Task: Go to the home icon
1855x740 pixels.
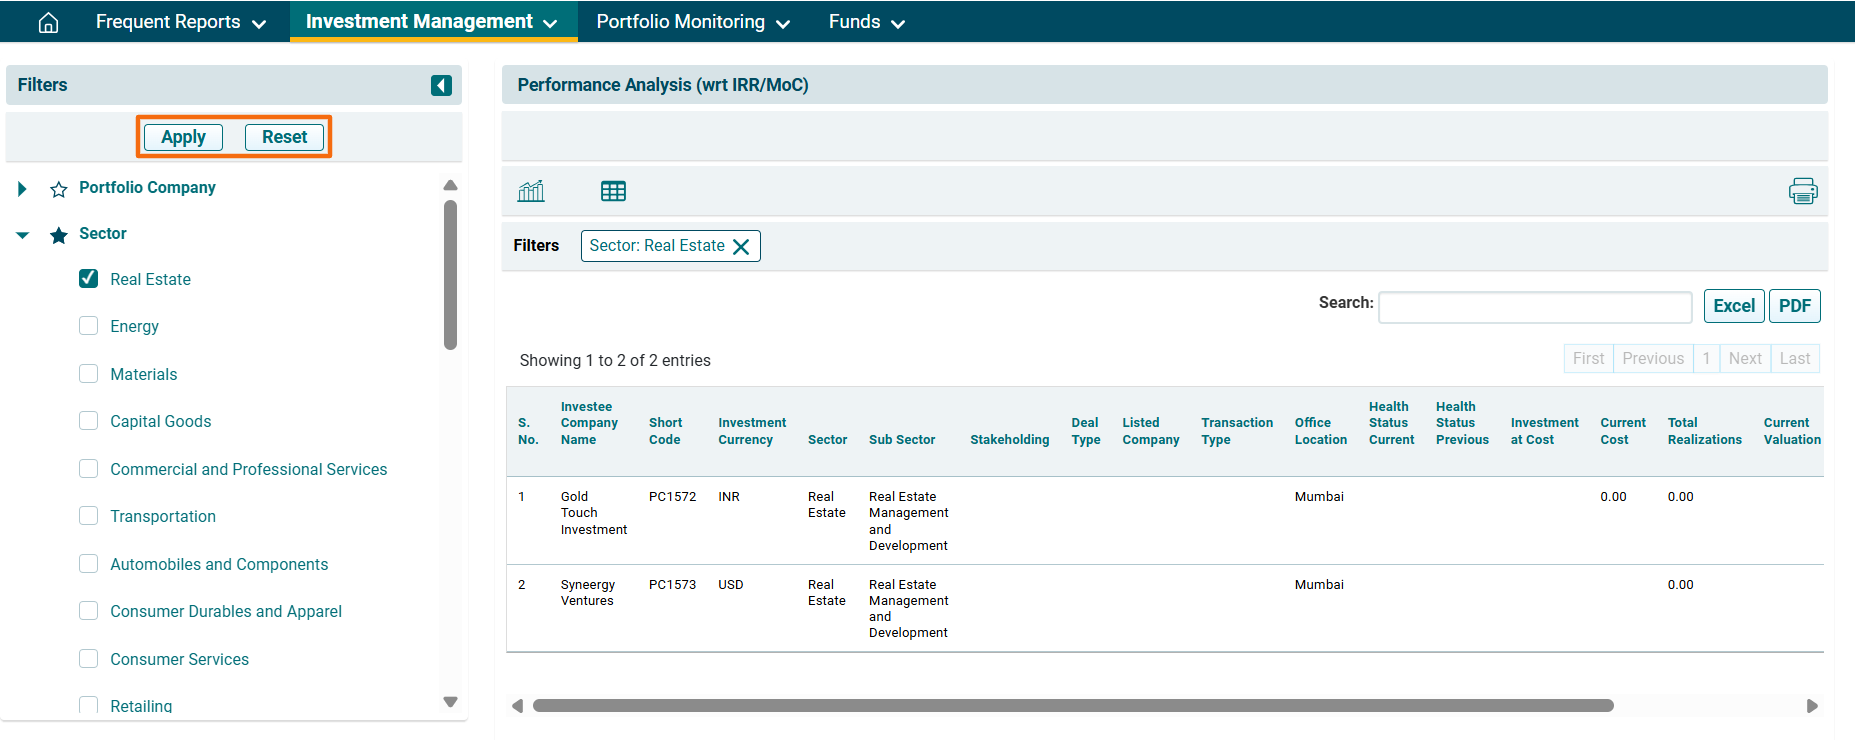Action: (48, 22)
